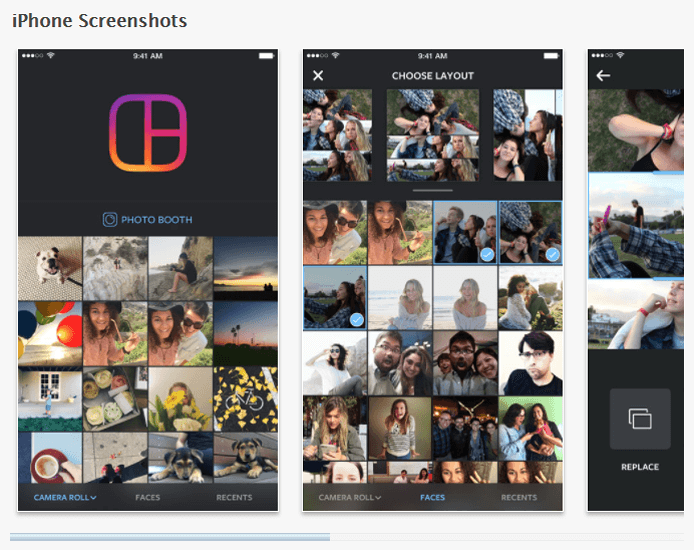Tap the Layout app logo
The height and width of the screenshot is (550, 694).
coord(148,133)
